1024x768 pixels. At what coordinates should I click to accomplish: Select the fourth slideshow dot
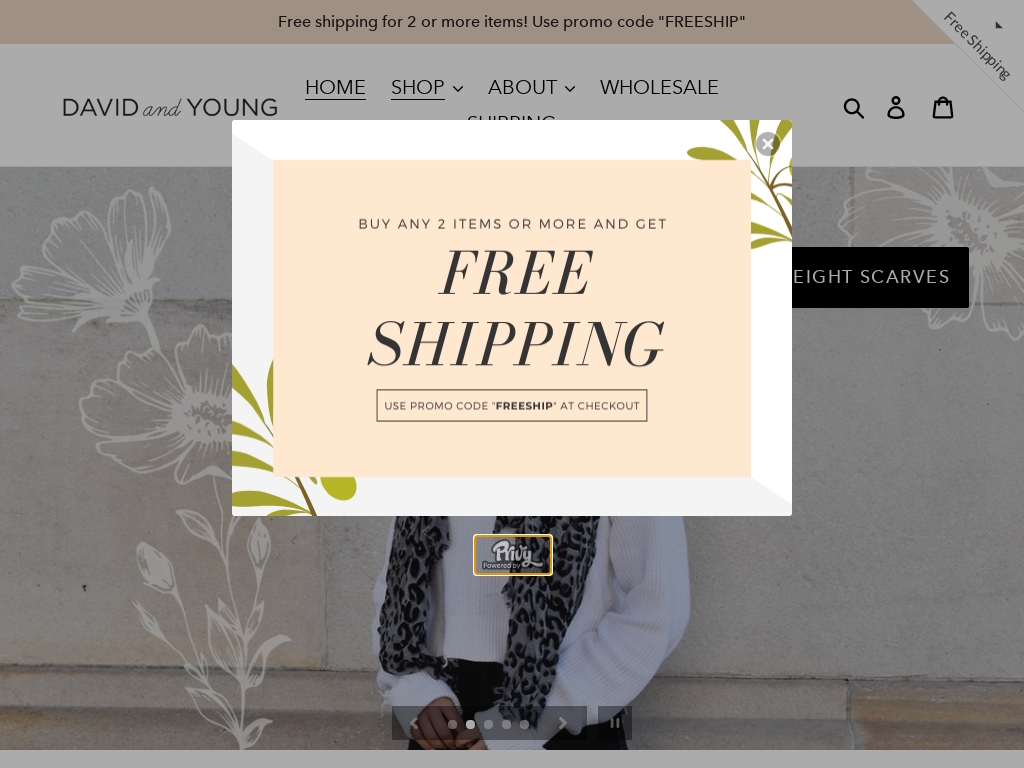click(x=506, y=724)
